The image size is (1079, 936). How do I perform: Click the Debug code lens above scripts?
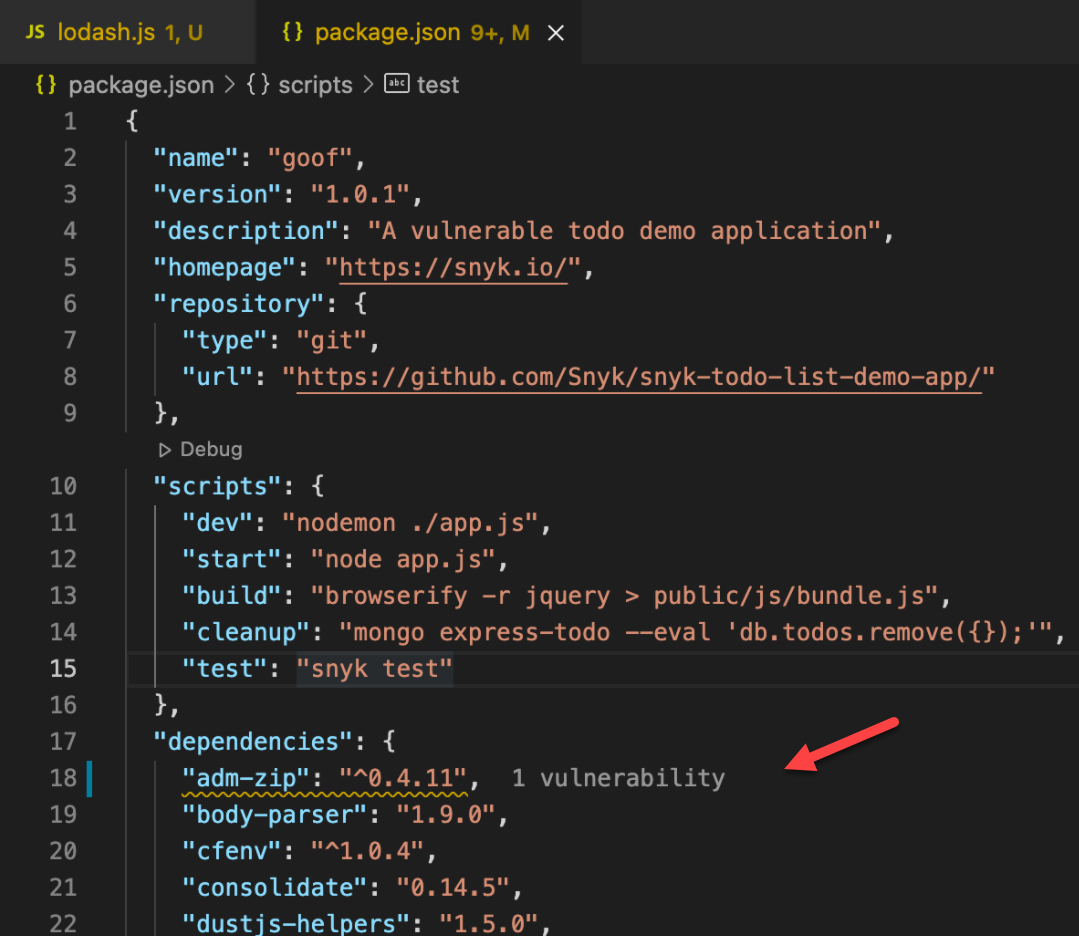tap(211, 449)
